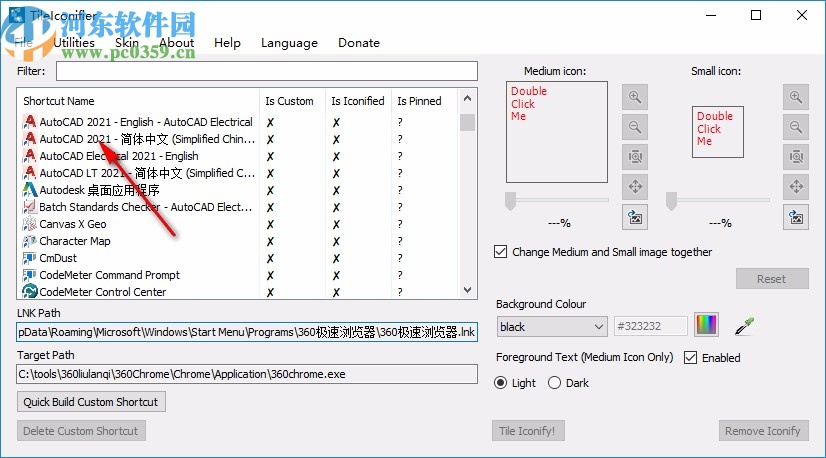
Task: Click the Reset button
Action: click(772, 279)
